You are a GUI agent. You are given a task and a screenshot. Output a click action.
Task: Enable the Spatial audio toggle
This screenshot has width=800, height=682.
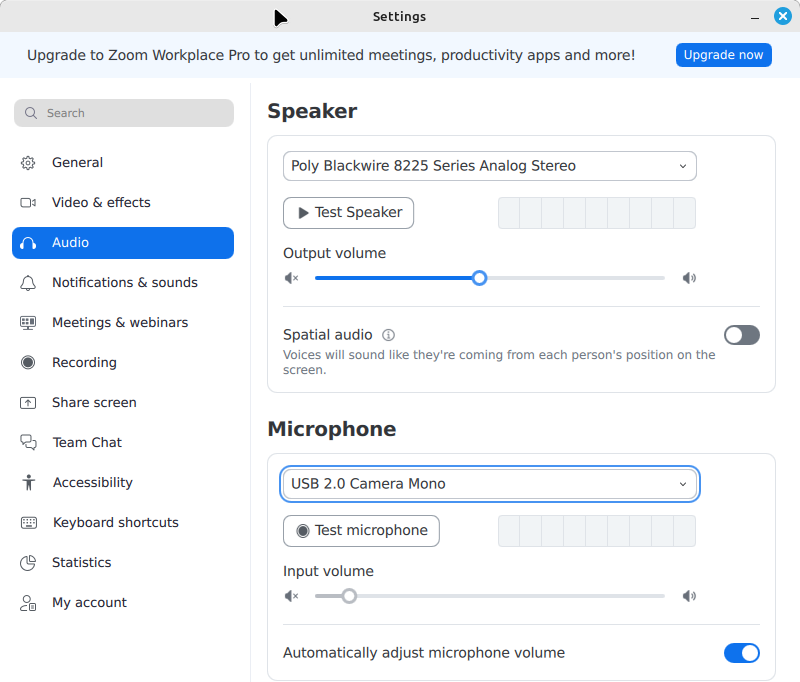click(741, 335)
